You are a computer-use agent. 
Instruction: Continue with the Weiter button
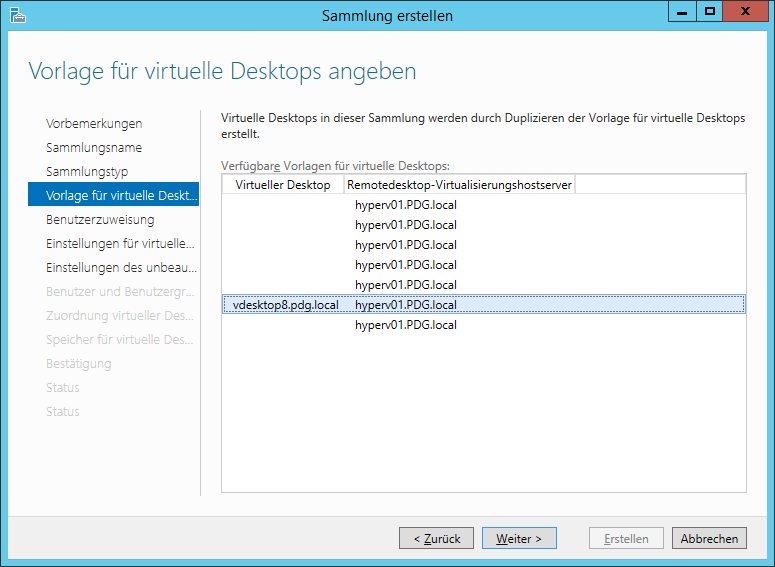[x=519, y=538]
